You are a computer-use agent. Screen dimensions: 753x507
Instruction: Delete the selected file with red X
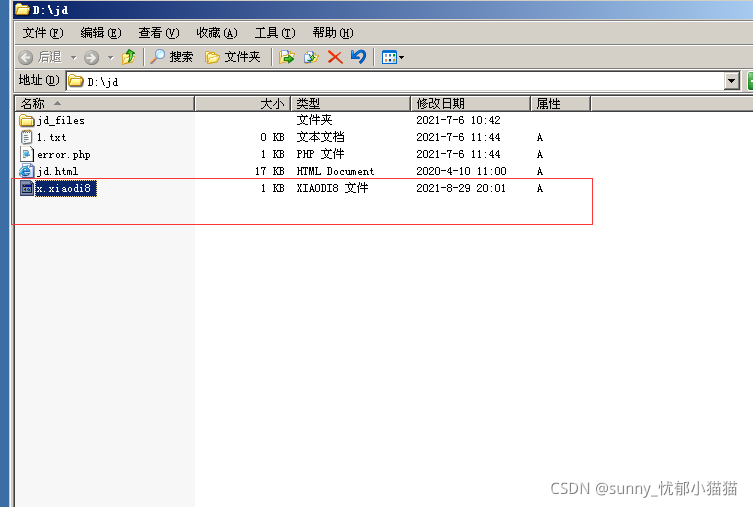[335, 57]
